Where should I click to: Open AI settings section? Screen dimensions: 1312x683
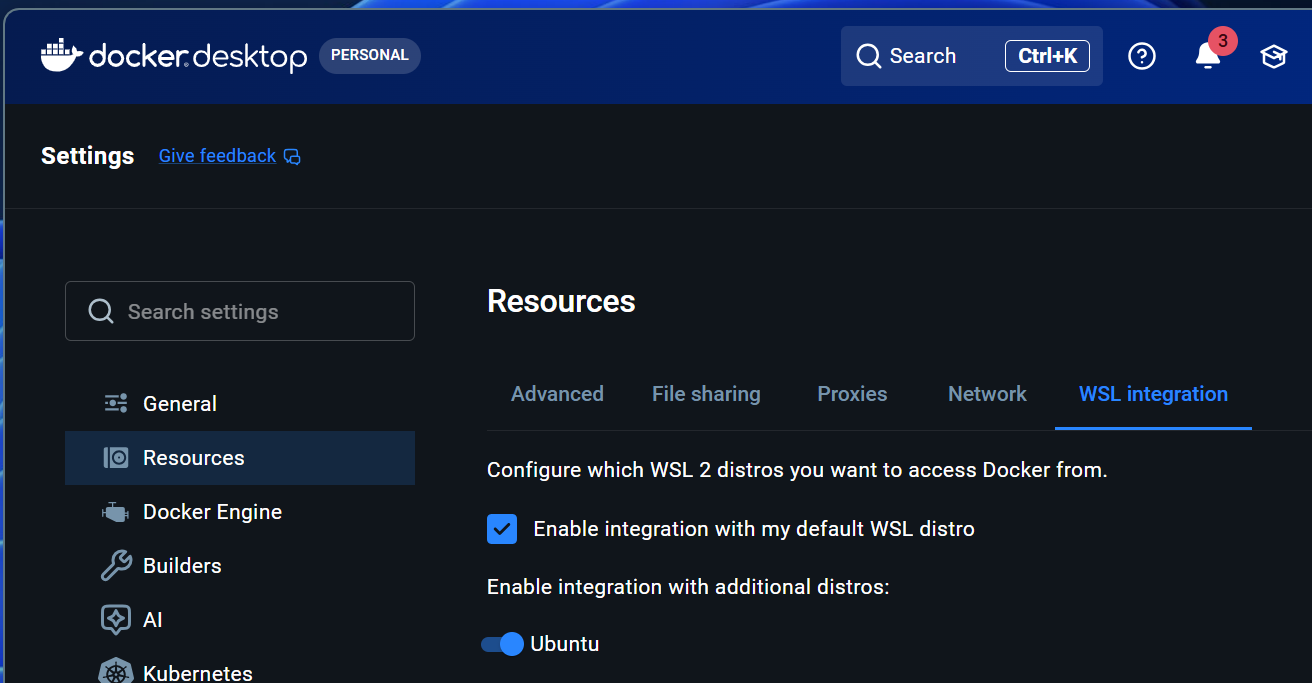coord(240,620)
